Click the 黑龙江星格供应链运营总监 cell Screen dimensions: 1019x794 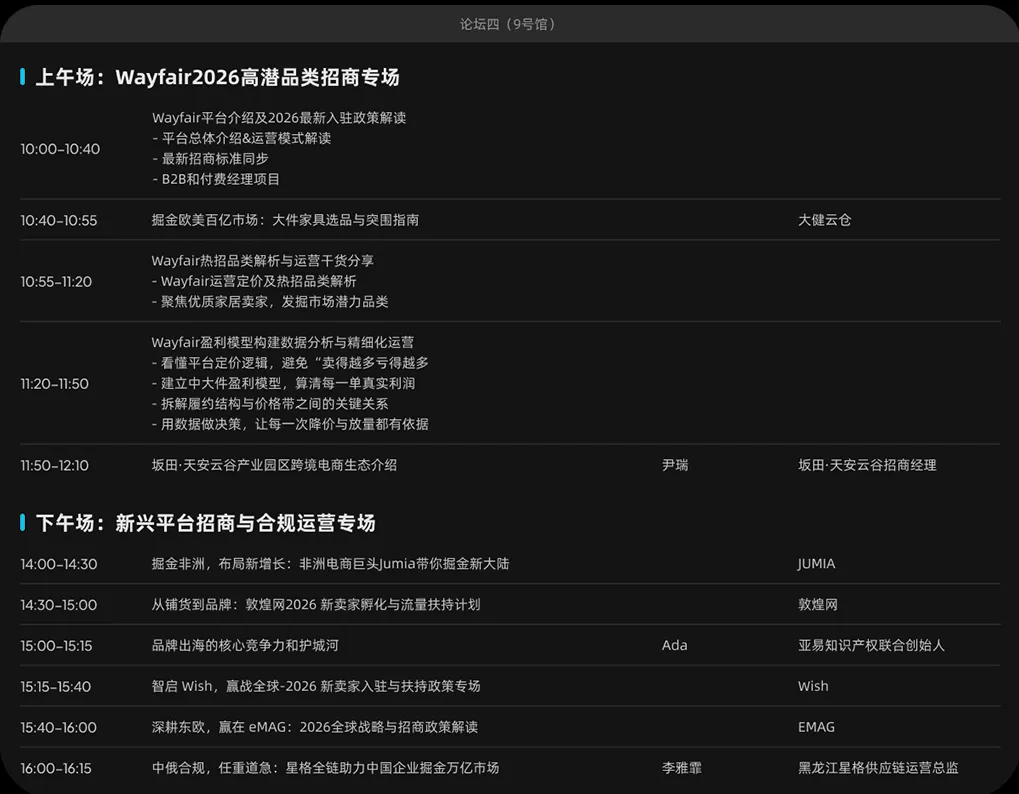[879, 768]
